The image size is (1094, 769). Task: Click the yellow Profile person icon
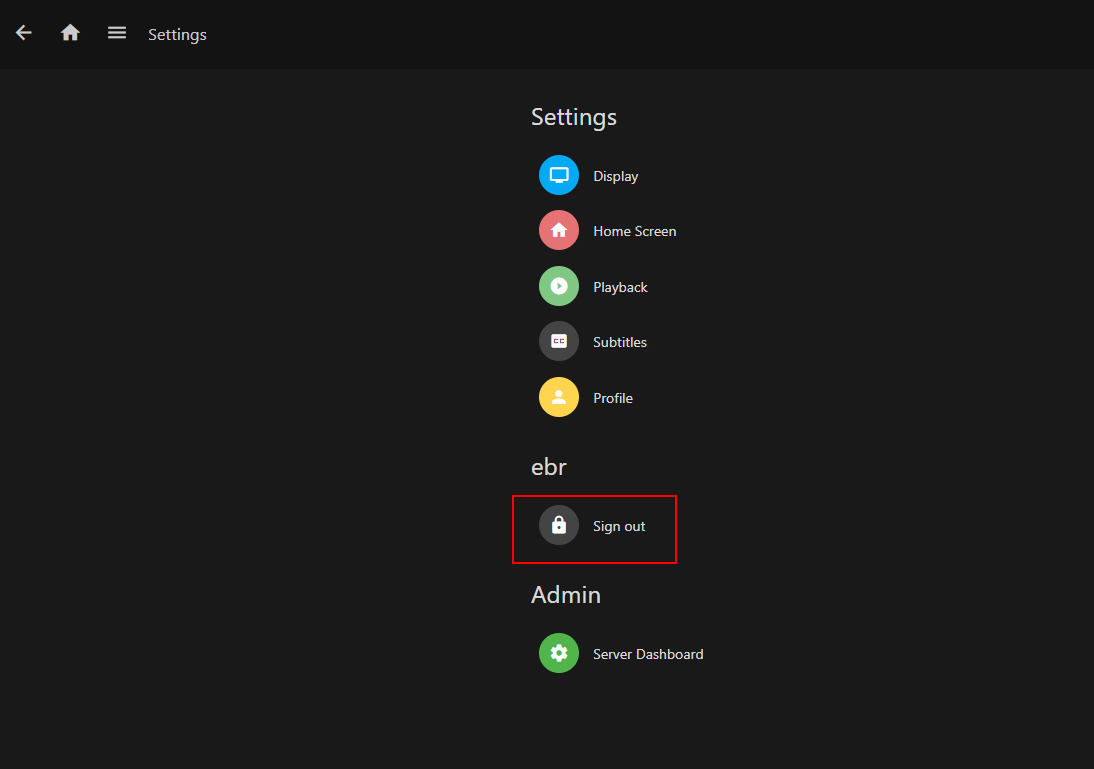click(559, 398)
